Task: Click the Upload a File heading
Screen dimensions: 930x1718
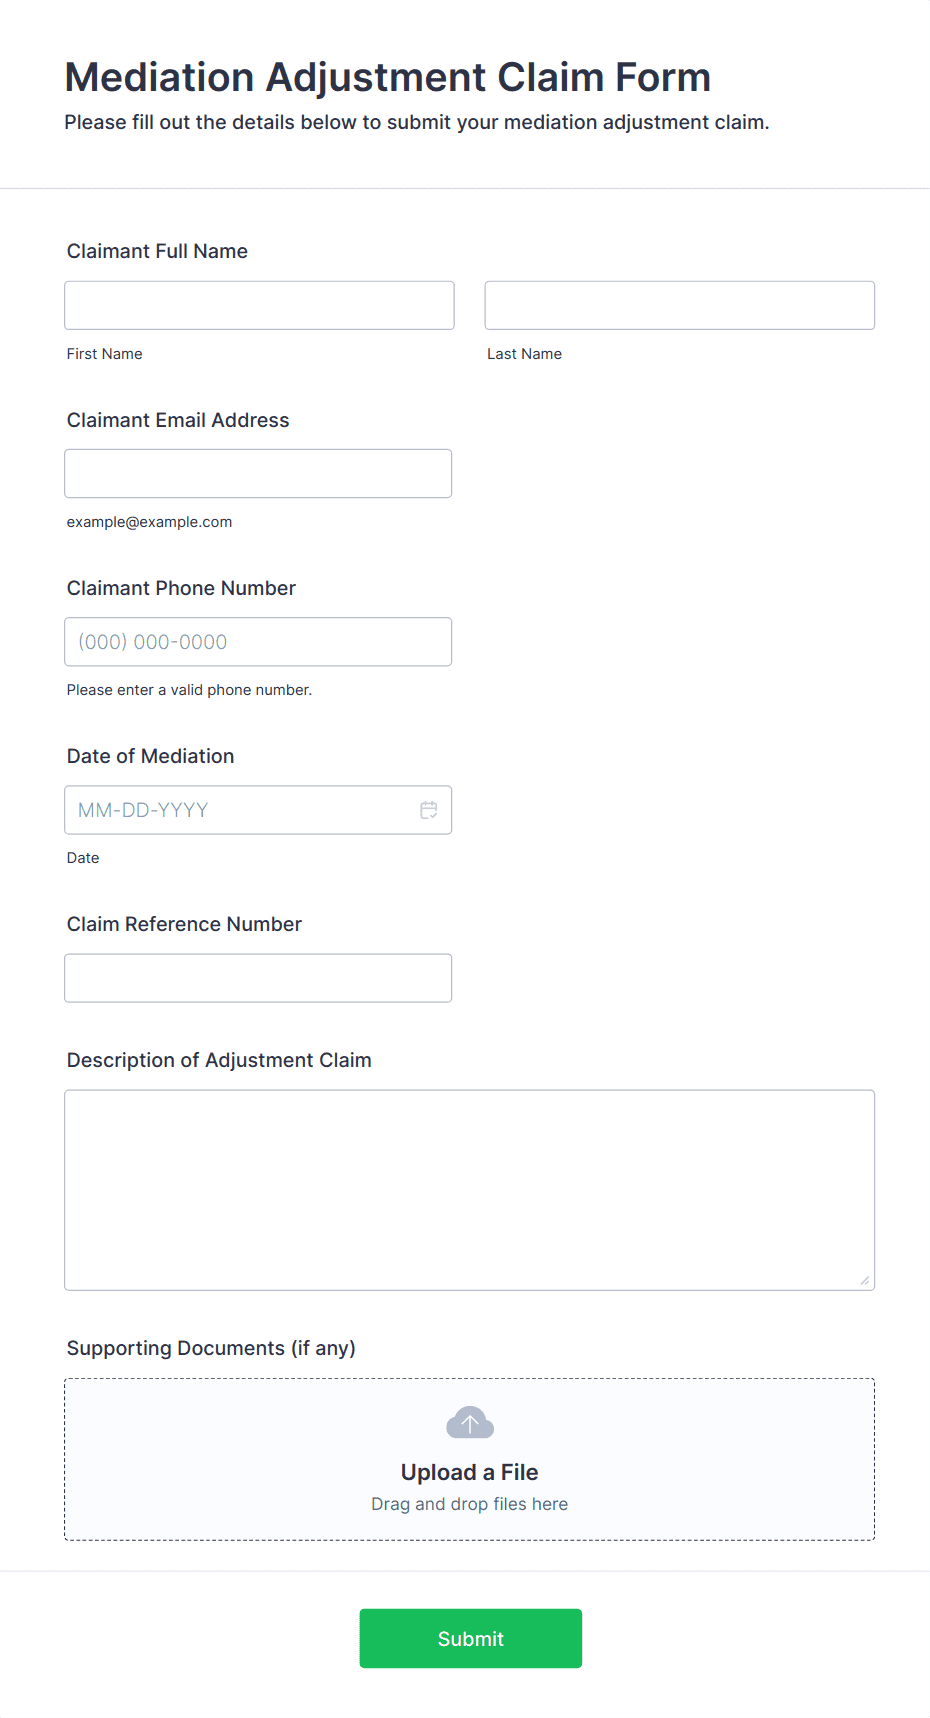Action: (x=470, y=1472)
